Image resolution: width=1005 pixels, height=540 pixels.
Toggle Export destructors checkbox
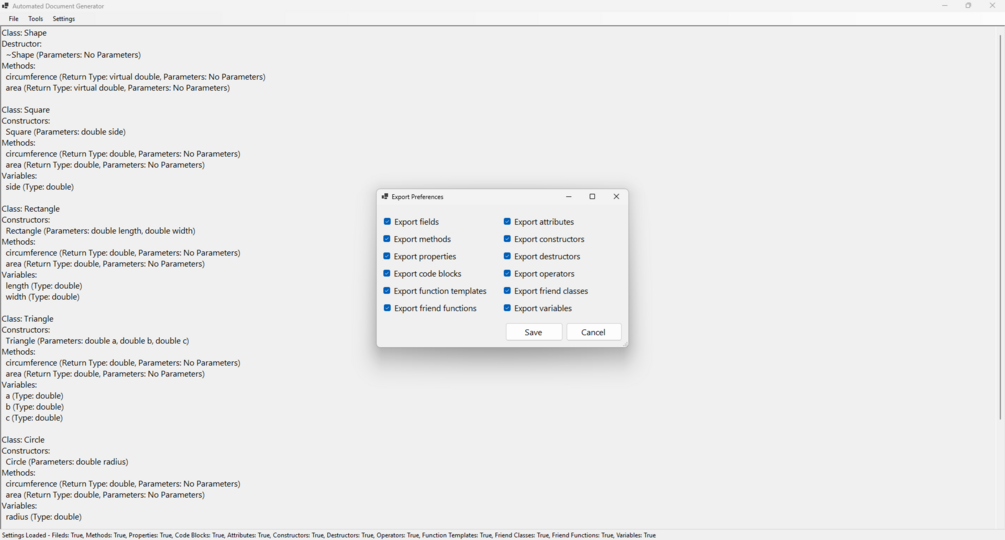coord(507,256)
